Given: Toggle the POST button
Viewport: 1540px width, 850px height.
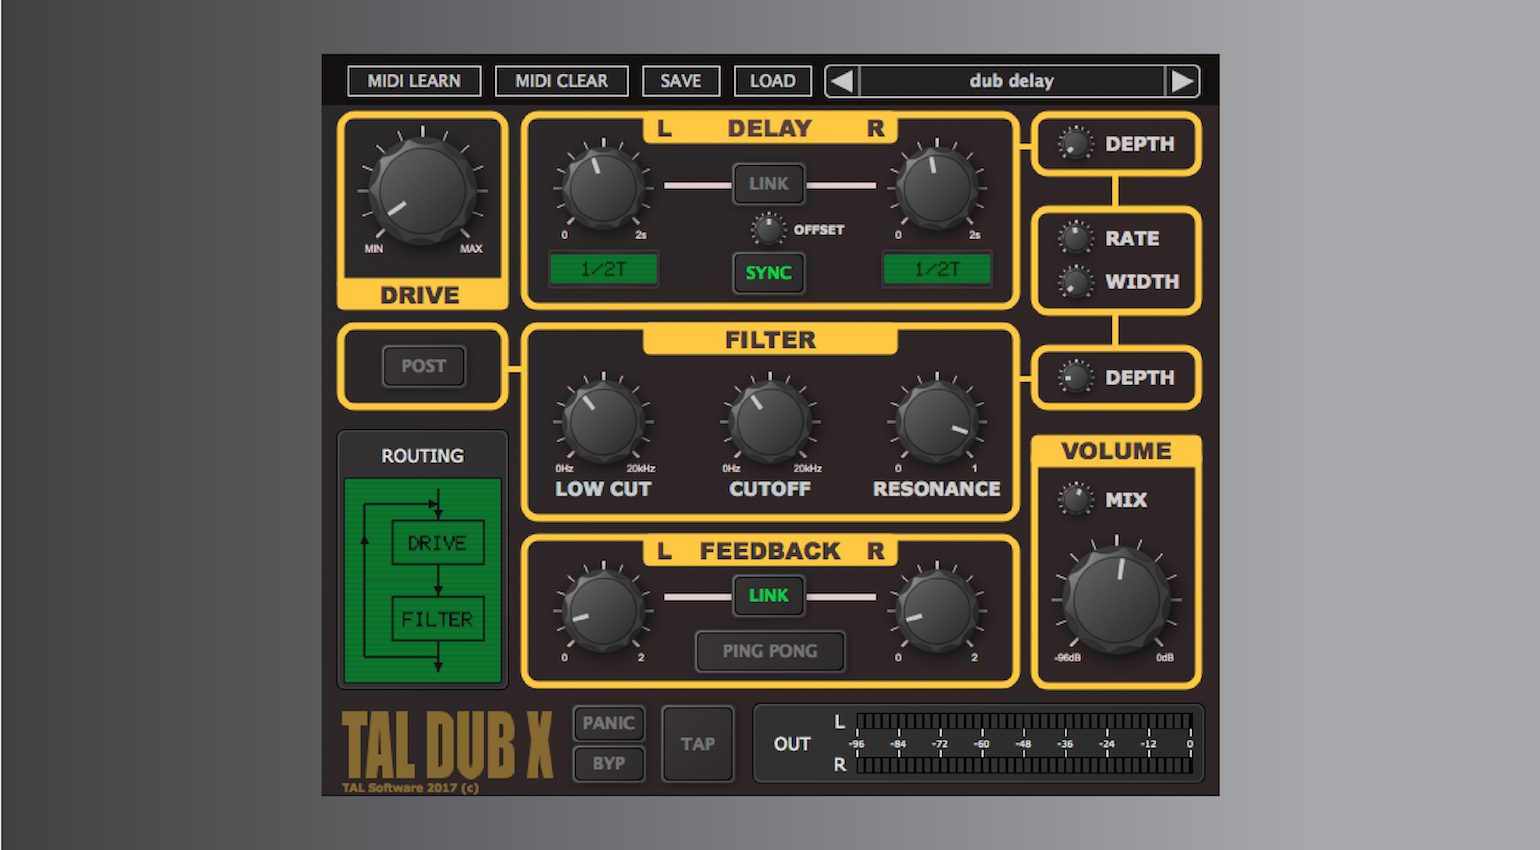Looking at the screenshot, I should click(x=424, y=366).
